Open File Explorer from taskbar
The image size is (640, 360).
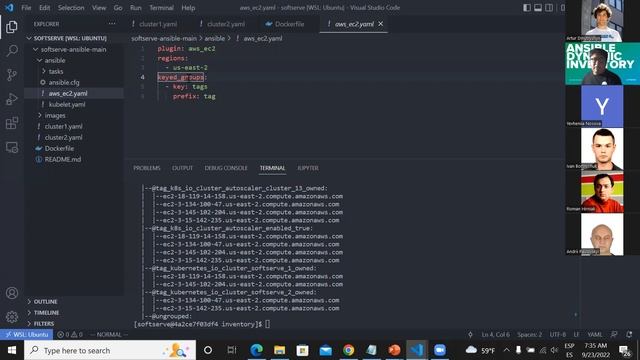pyautogui.click(x=280, y=350)
